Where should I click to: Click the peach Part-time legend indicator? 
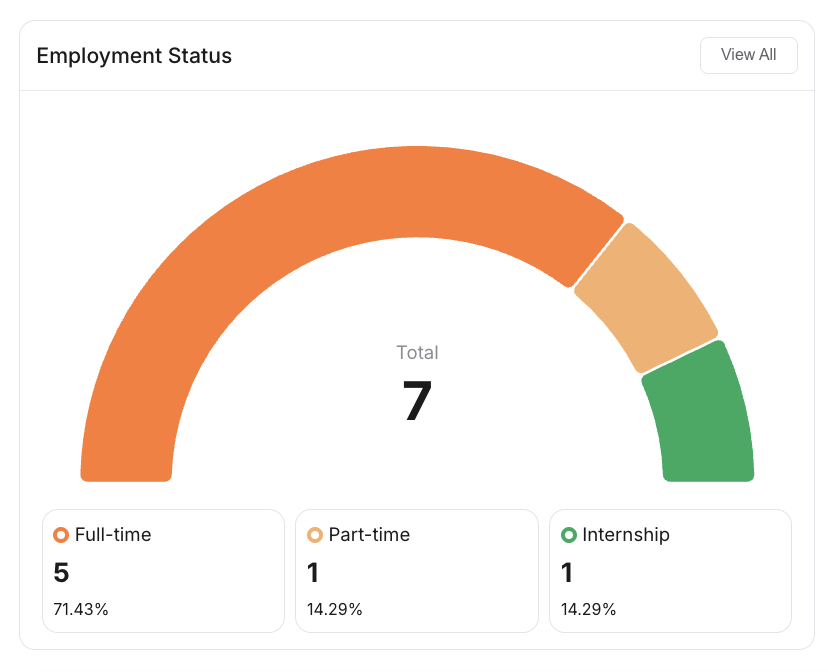click(315, 535)
